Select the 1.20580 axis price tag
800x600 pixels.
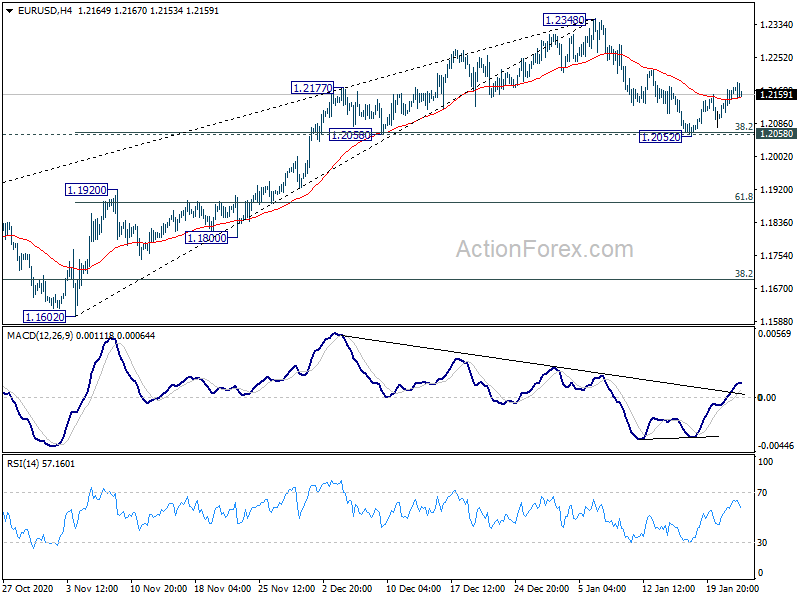[x=777, y=134]
